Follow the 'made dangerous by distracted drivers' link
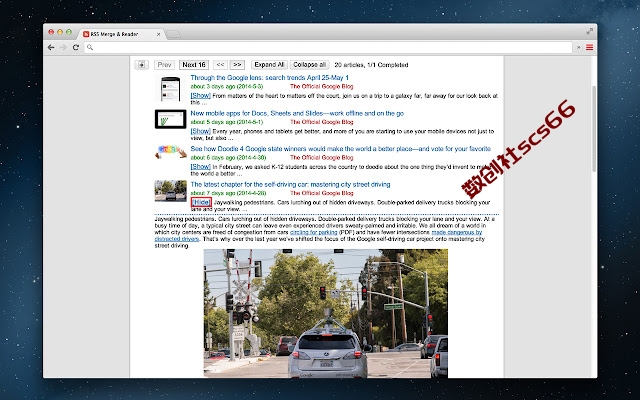 click(x=457, y=232)
